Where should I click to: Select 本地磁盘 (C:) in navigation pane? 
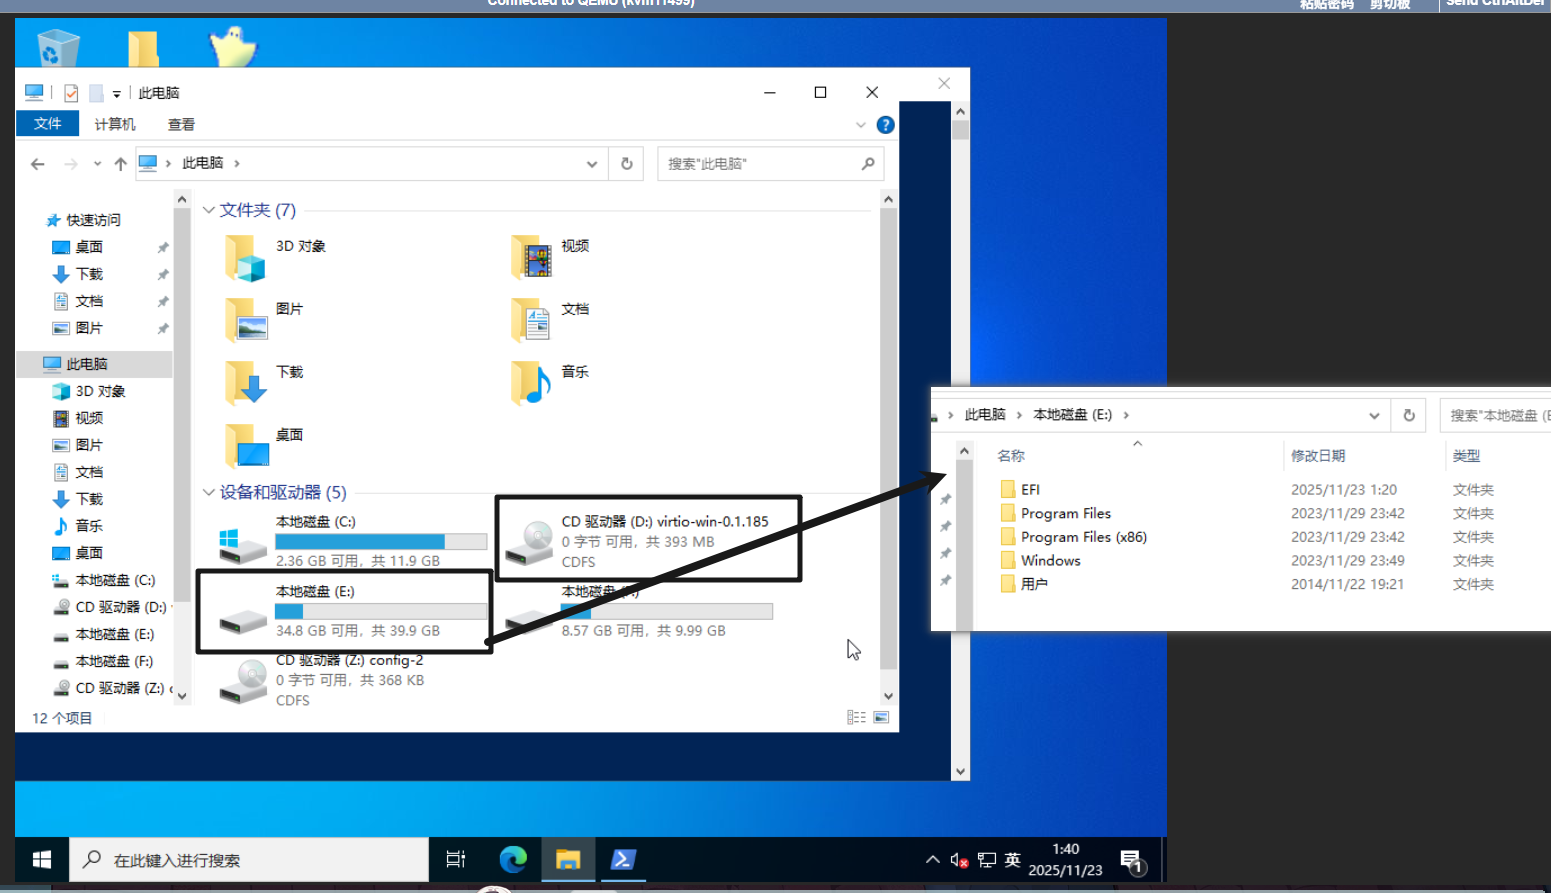[114, 580]
